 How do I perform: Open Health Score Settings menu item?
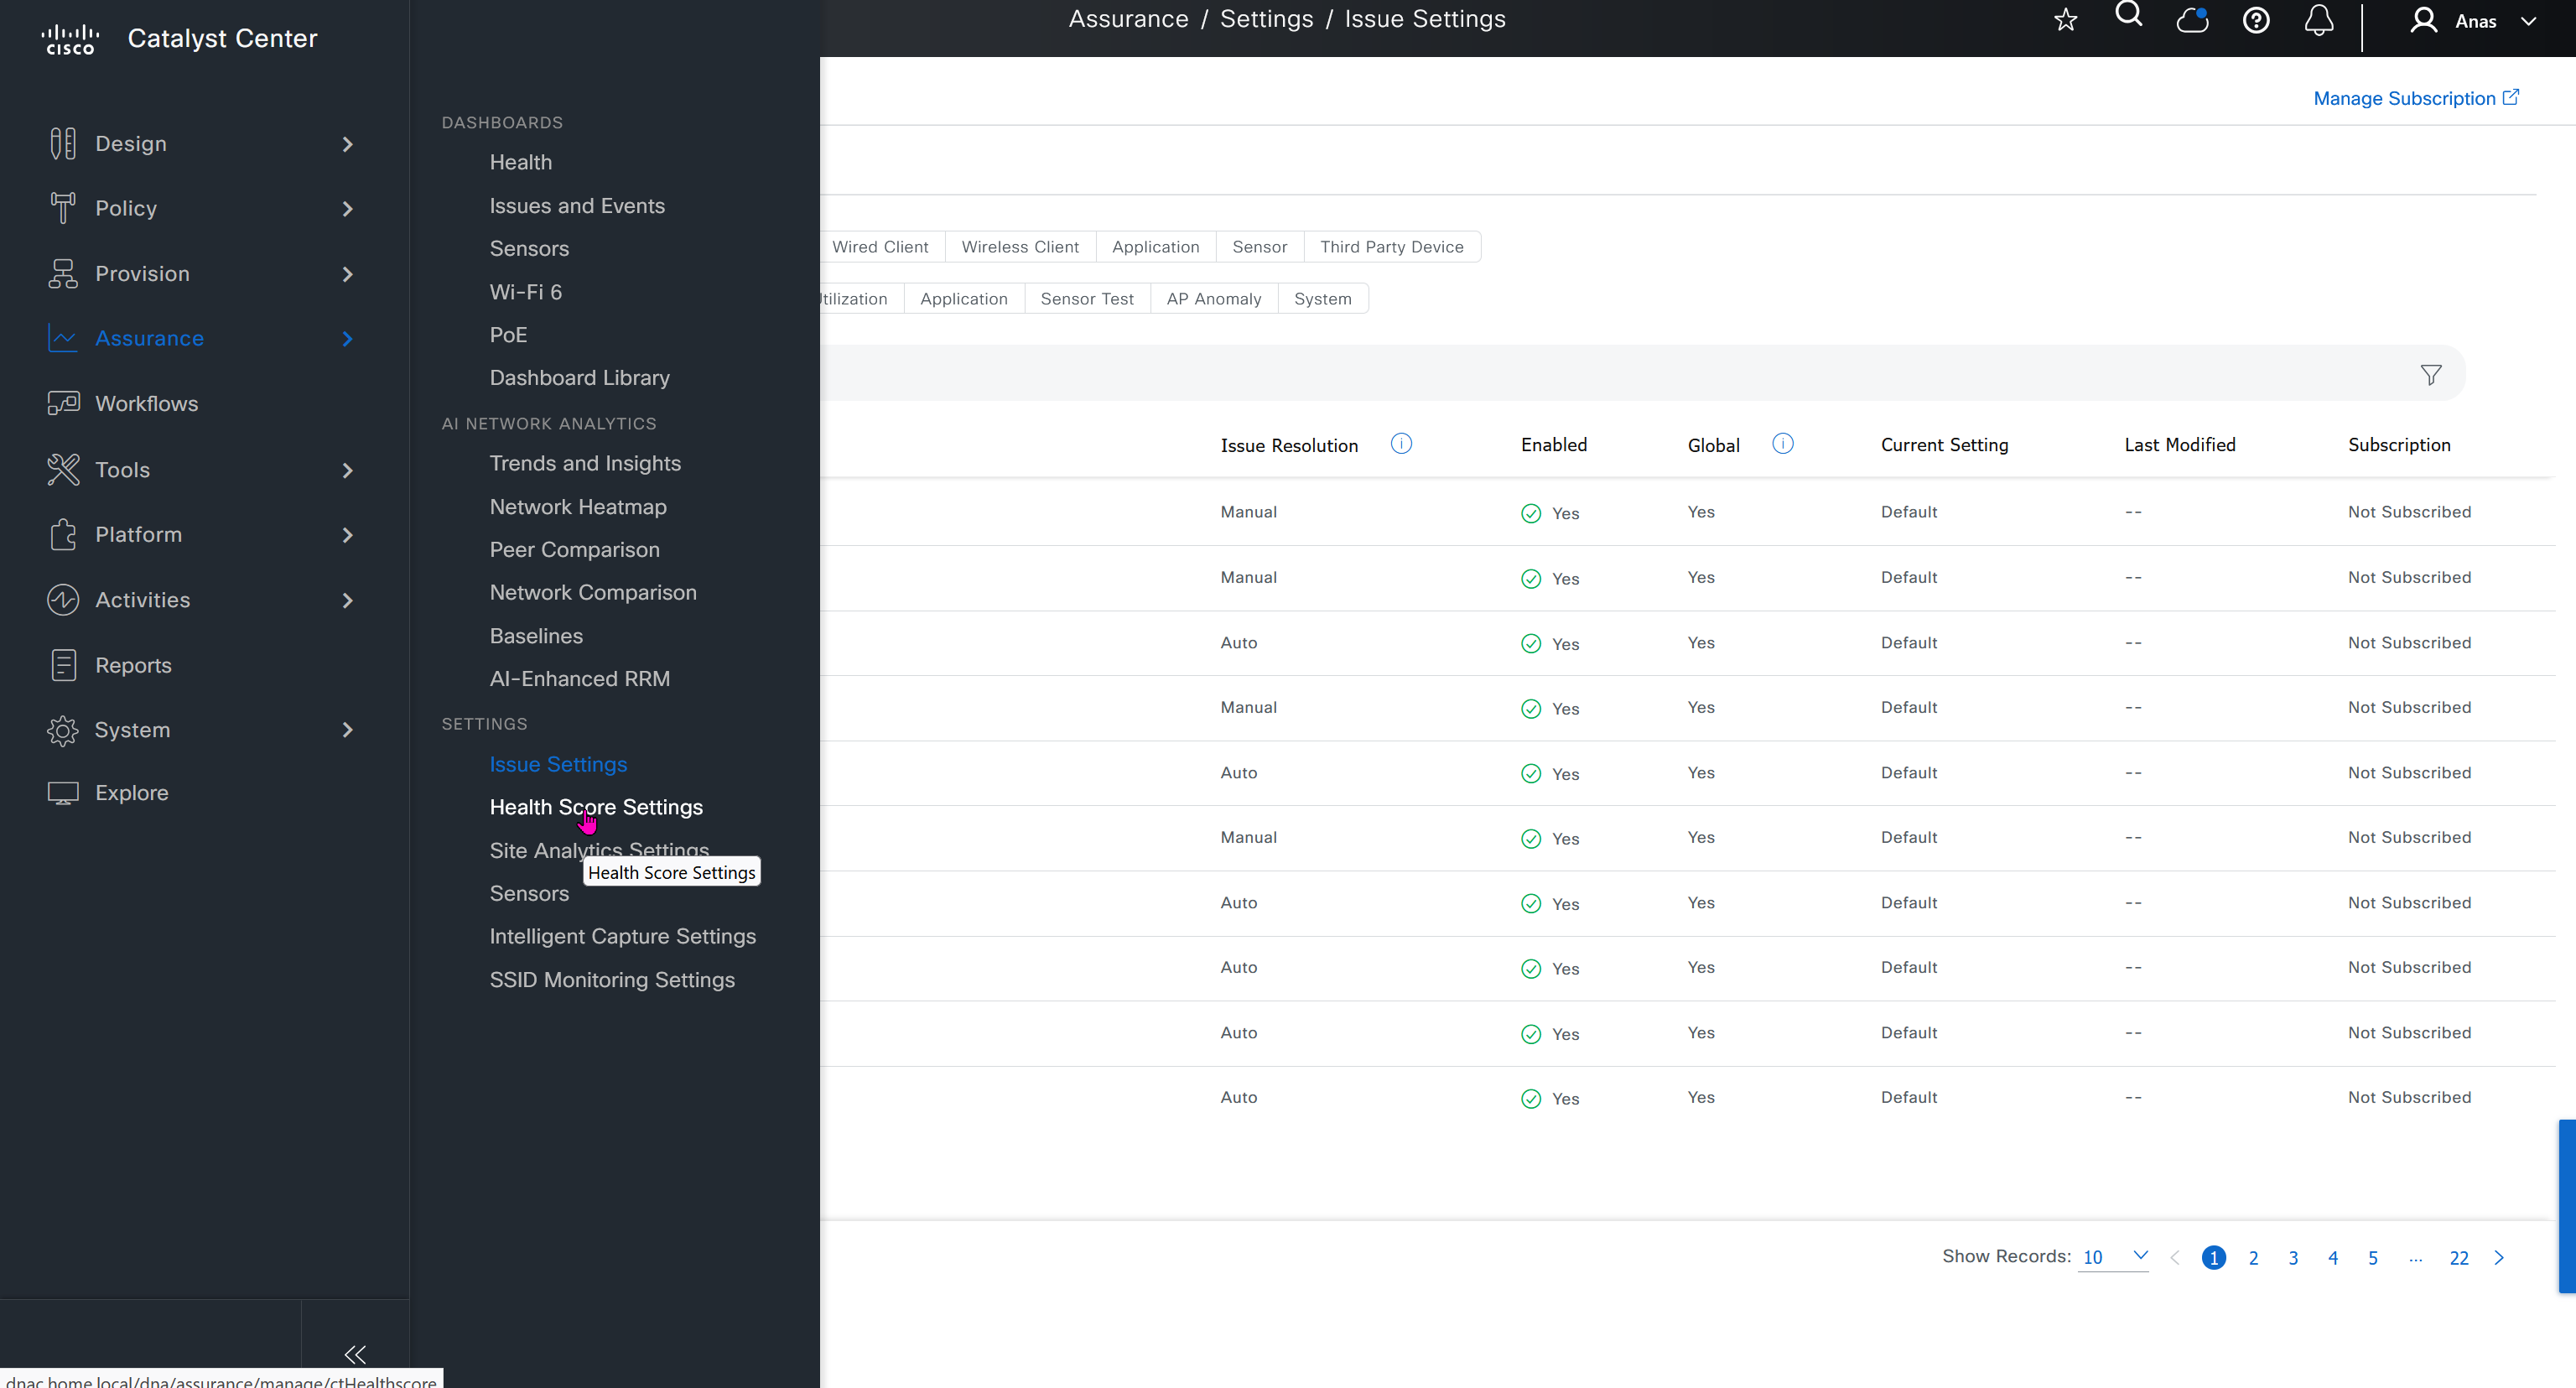click(596, 807)
